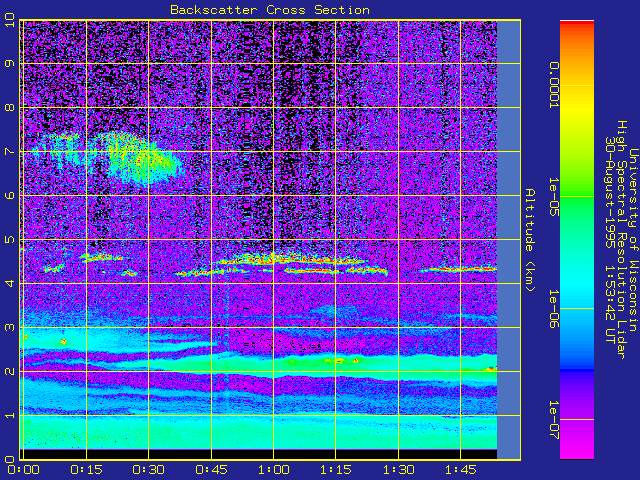Viewport: 640px width, 480px height.
Task: Click the "Backscatter Cross Section" plot title
Action: coord(270,10)
